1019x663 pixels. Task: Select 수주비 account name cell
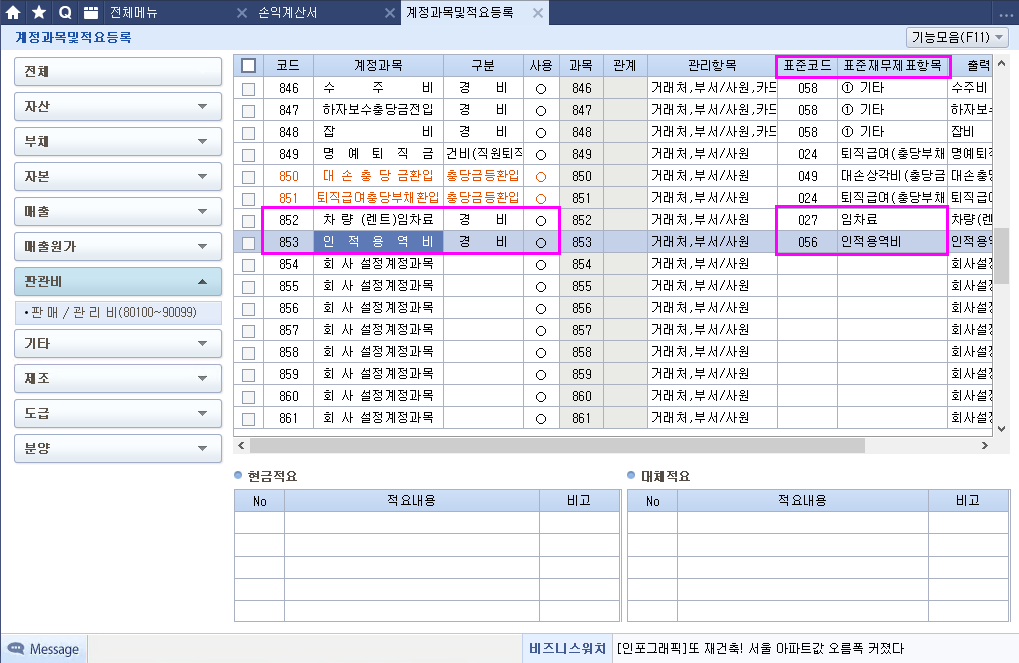(378, 88)
